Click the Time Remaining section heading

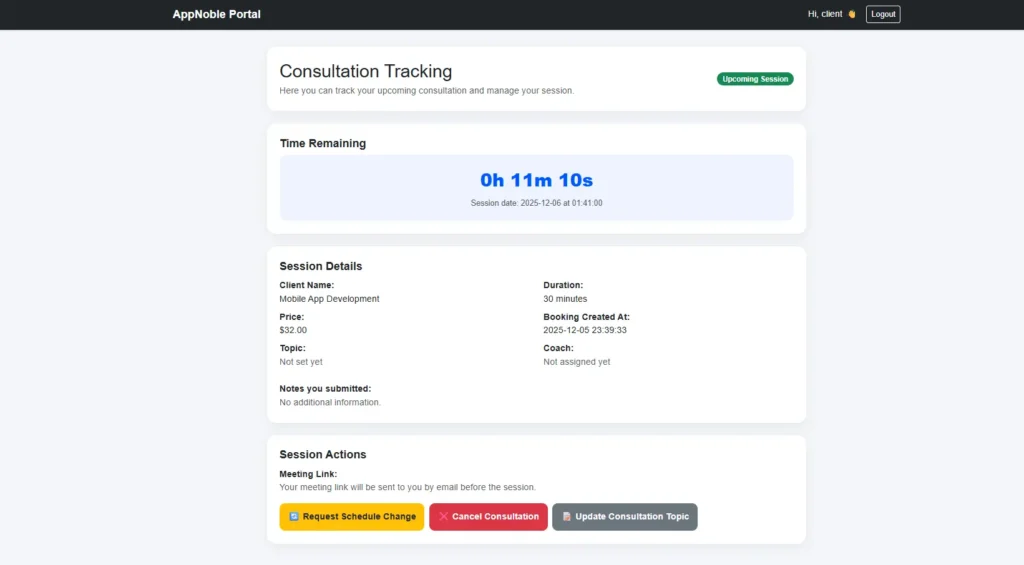click(x=322, y=143)
